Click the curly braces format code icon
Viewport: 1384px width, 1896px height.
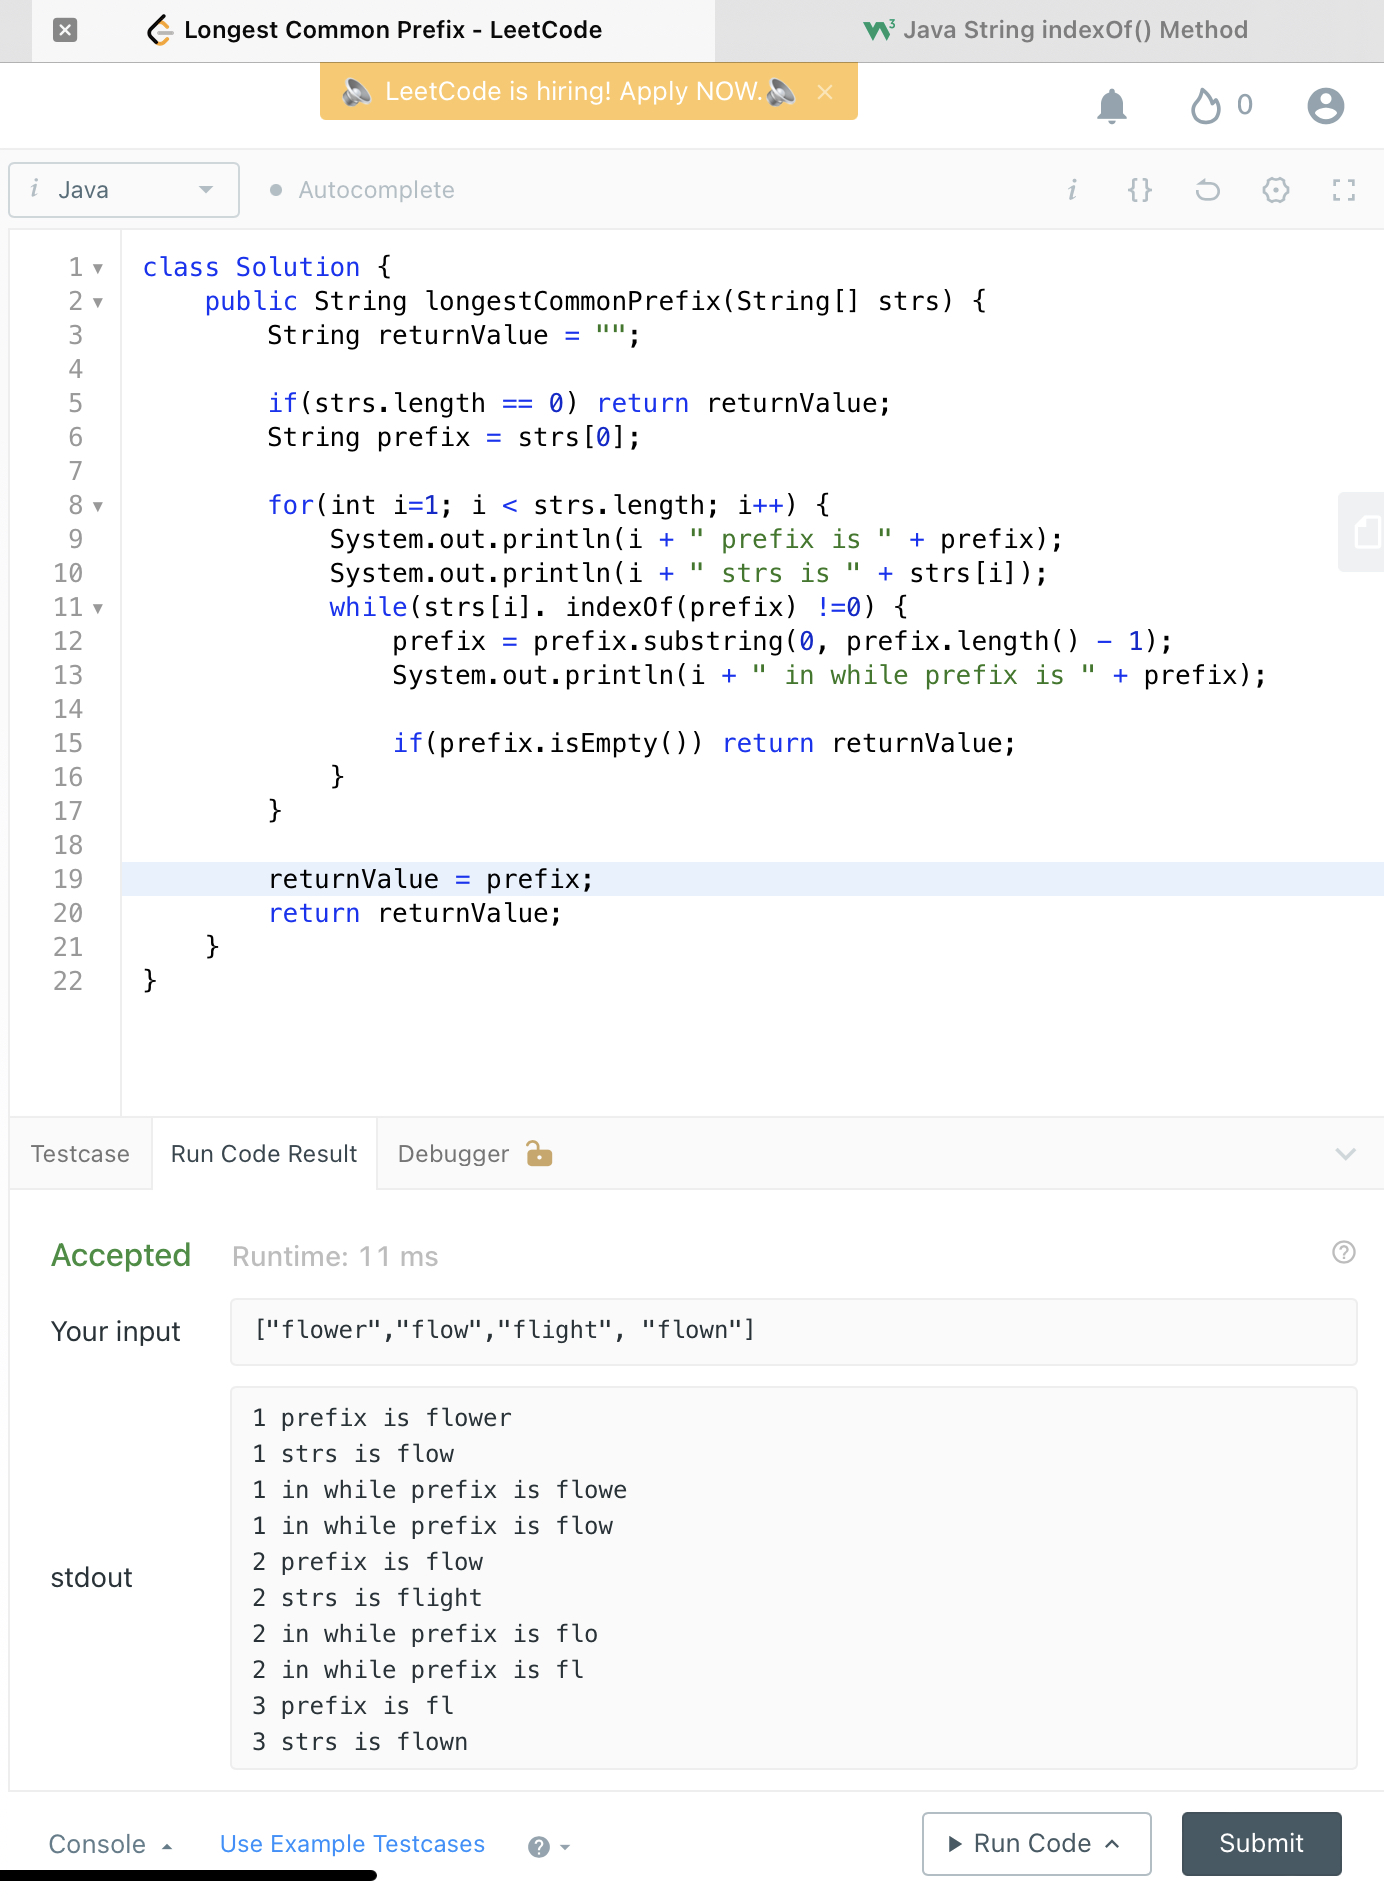click(1140, 190)
